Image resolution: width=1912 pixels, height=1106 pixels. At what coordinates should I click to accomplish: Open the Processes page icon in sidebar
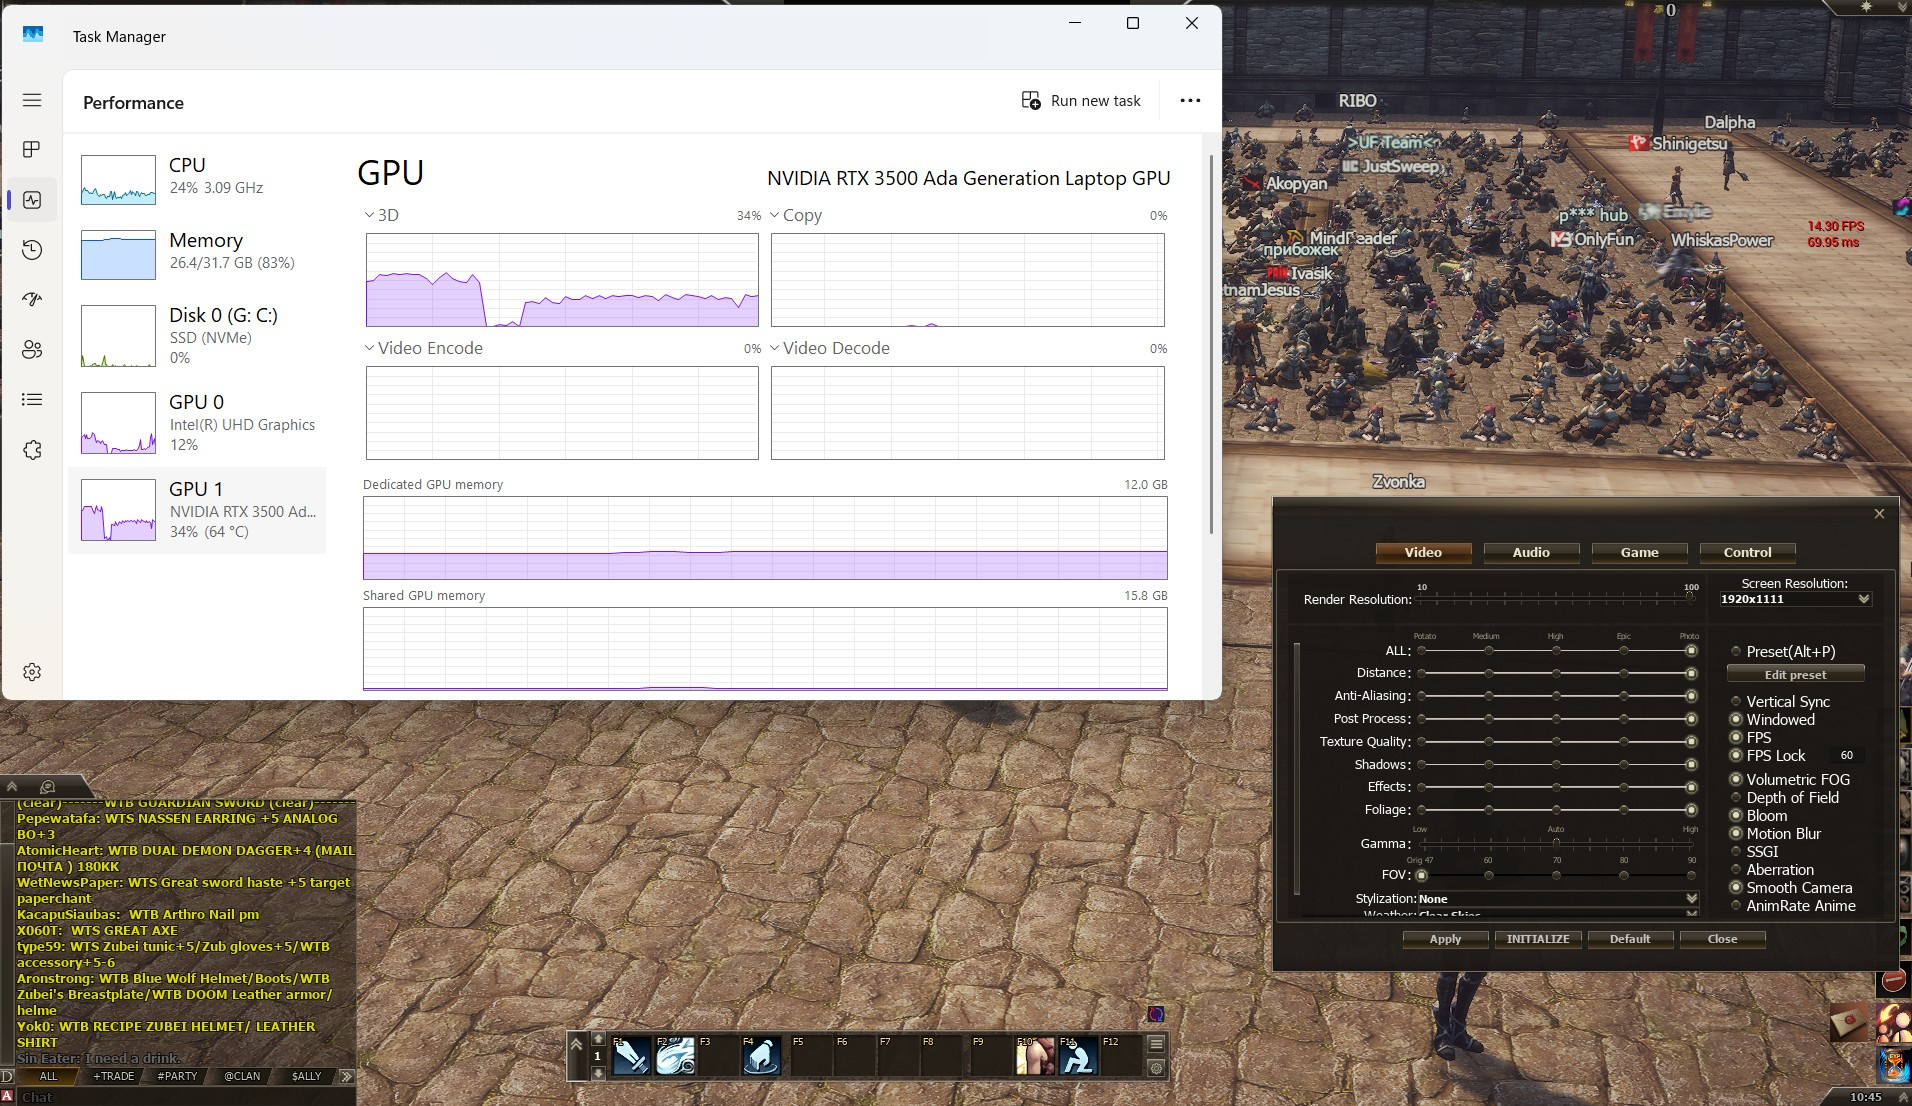tap(32, 150)
